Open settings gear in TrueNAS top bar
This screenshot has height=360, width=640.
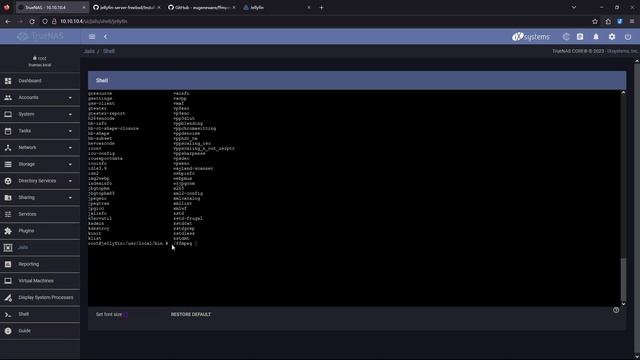coord(612,37)
